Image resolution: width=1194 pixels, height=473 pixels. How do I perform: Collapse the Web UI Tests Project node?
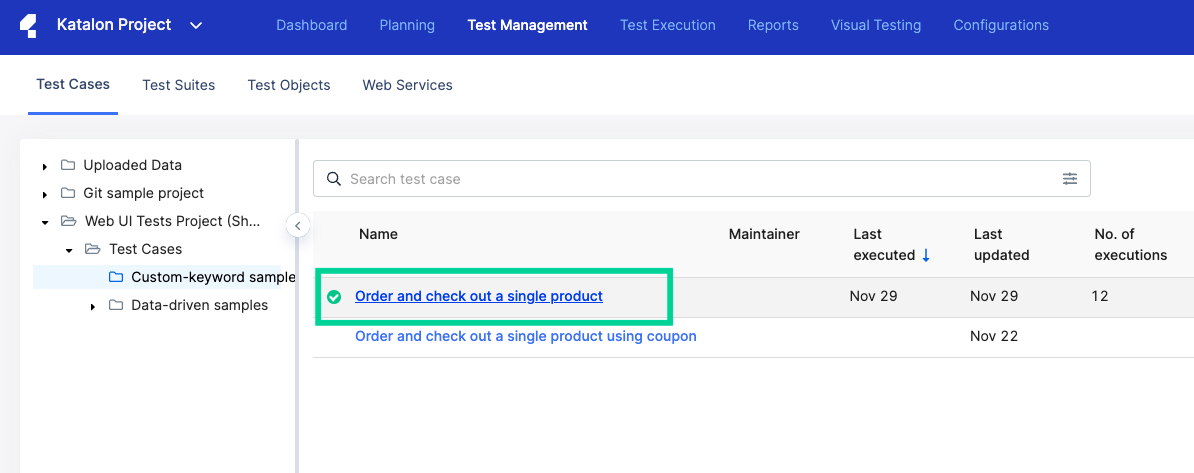pos(45,222)
